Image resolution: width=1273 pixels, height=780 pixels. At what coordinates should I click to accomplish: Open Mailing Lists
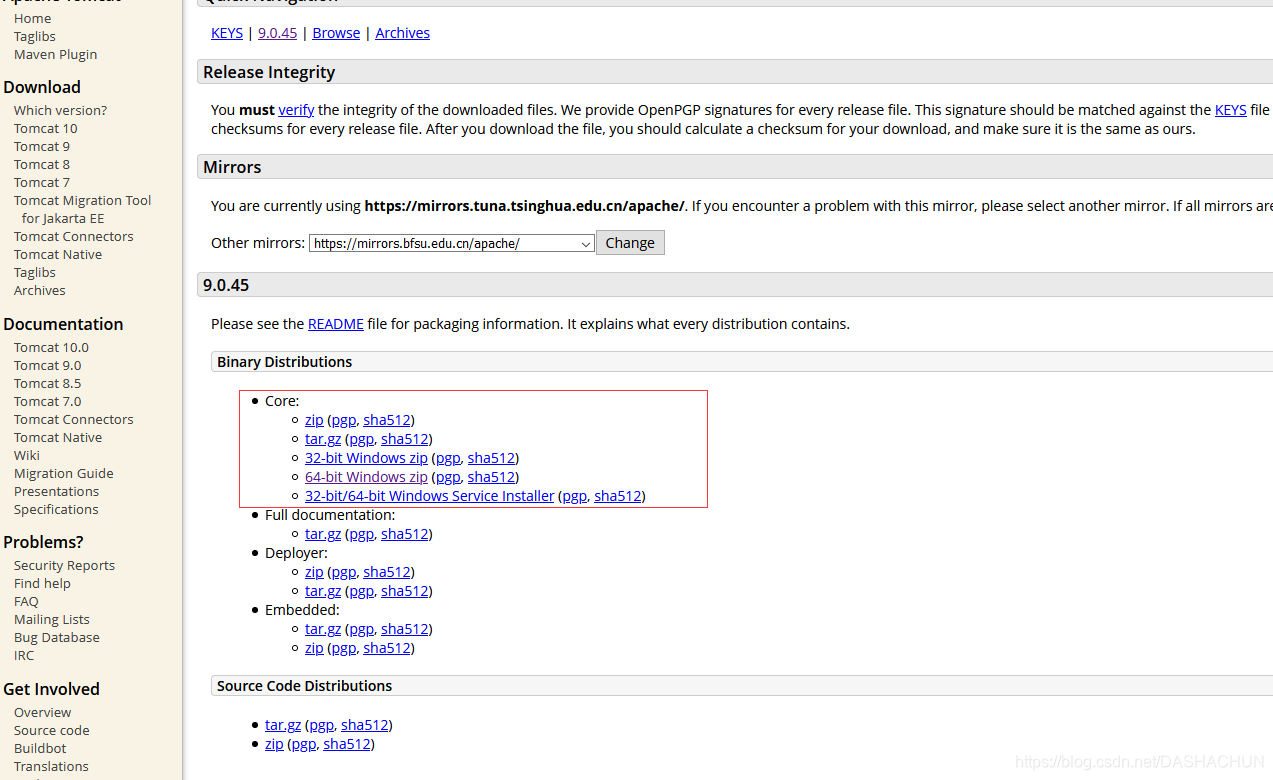[x=52, y=619]
